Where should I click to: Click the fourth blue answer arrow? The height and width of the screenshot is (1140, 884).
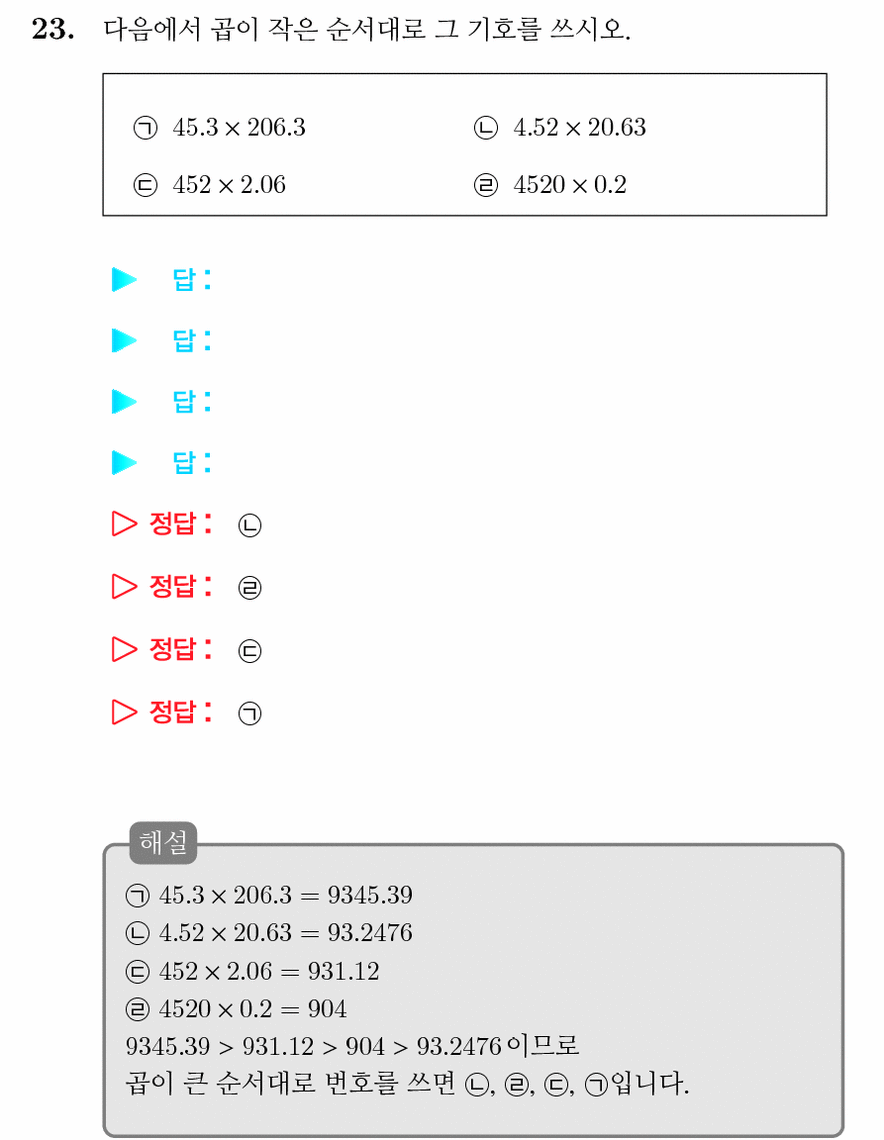124,462
